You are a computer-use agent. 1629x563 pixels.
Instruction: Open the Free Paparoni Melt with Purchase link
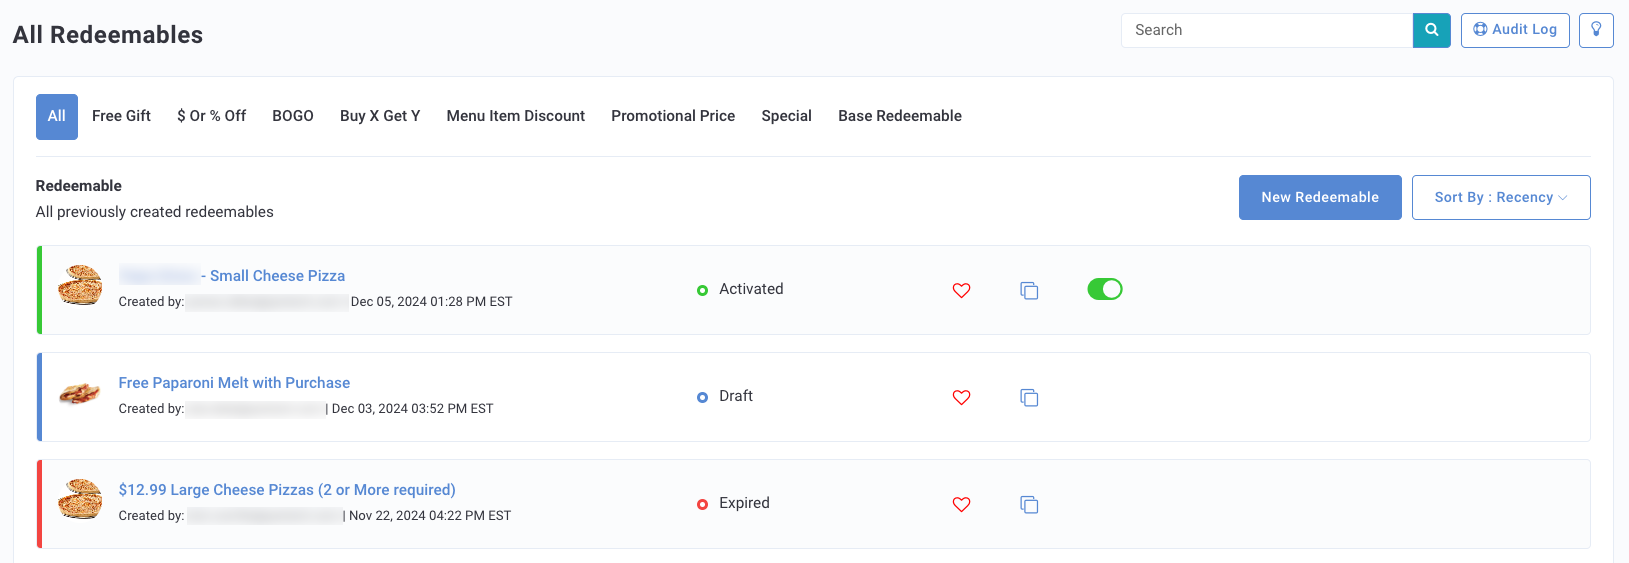[x=234, y=383]
